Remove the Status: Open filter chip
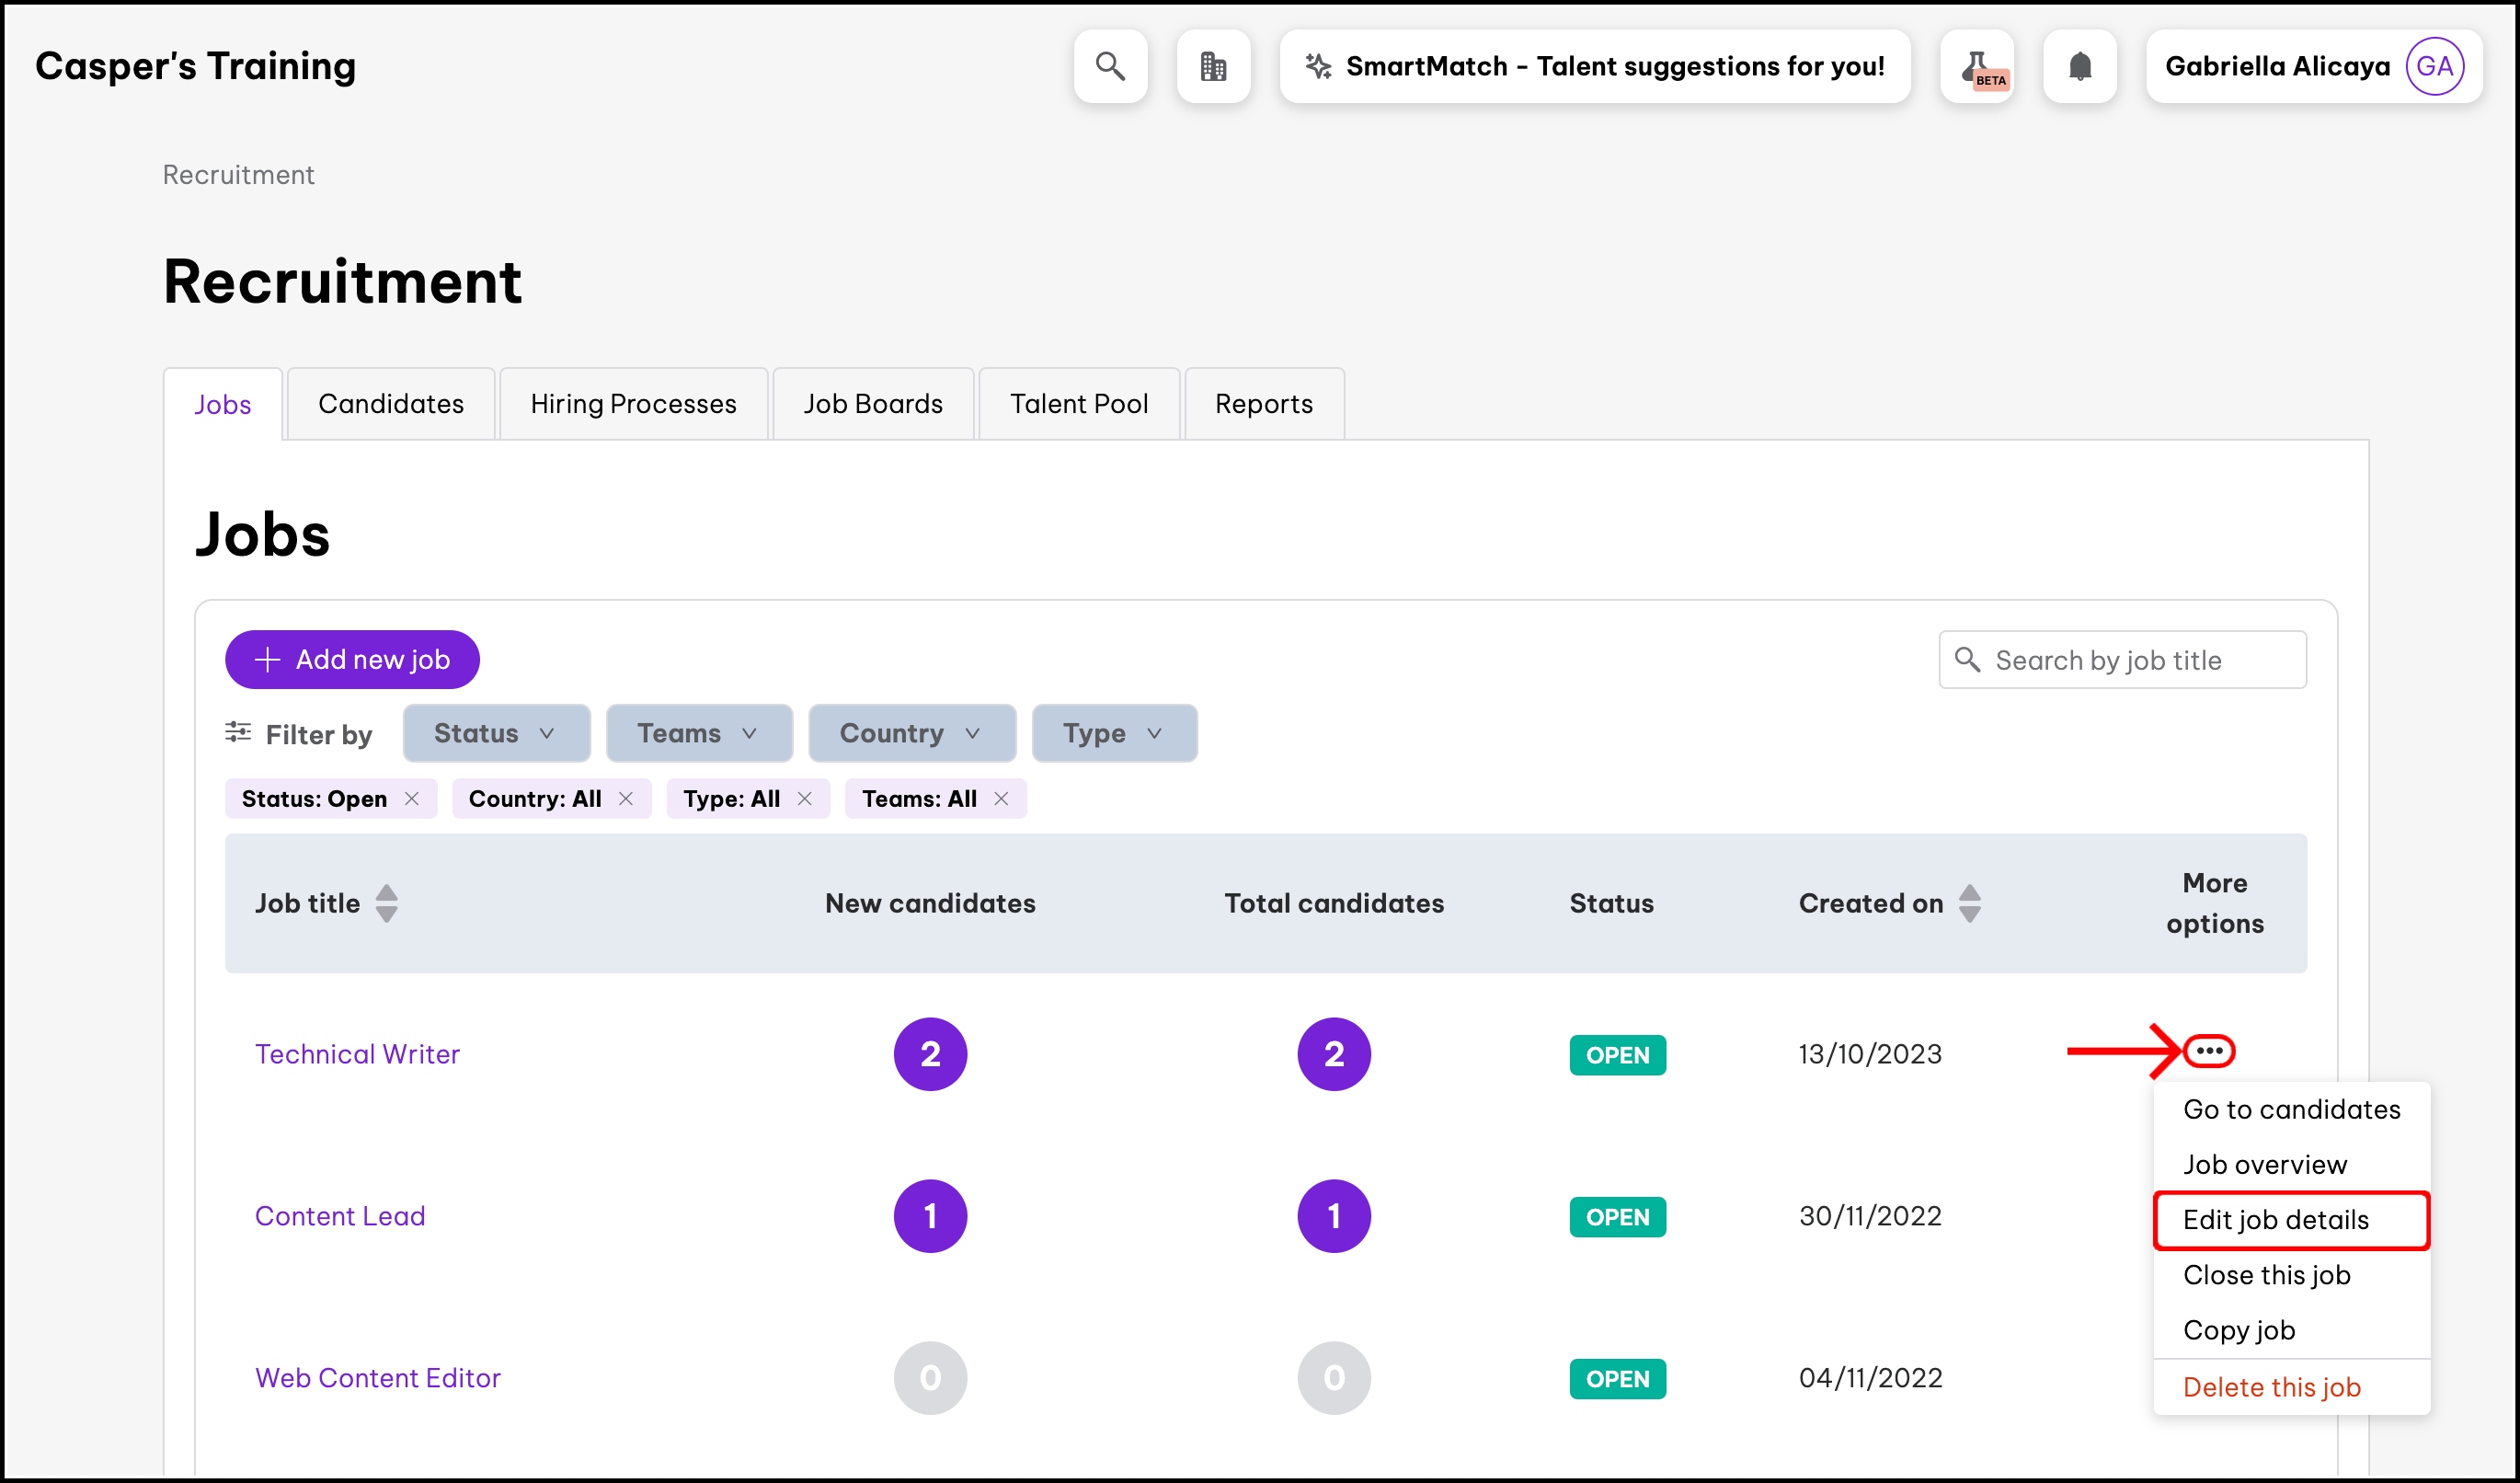 [412, 798]
